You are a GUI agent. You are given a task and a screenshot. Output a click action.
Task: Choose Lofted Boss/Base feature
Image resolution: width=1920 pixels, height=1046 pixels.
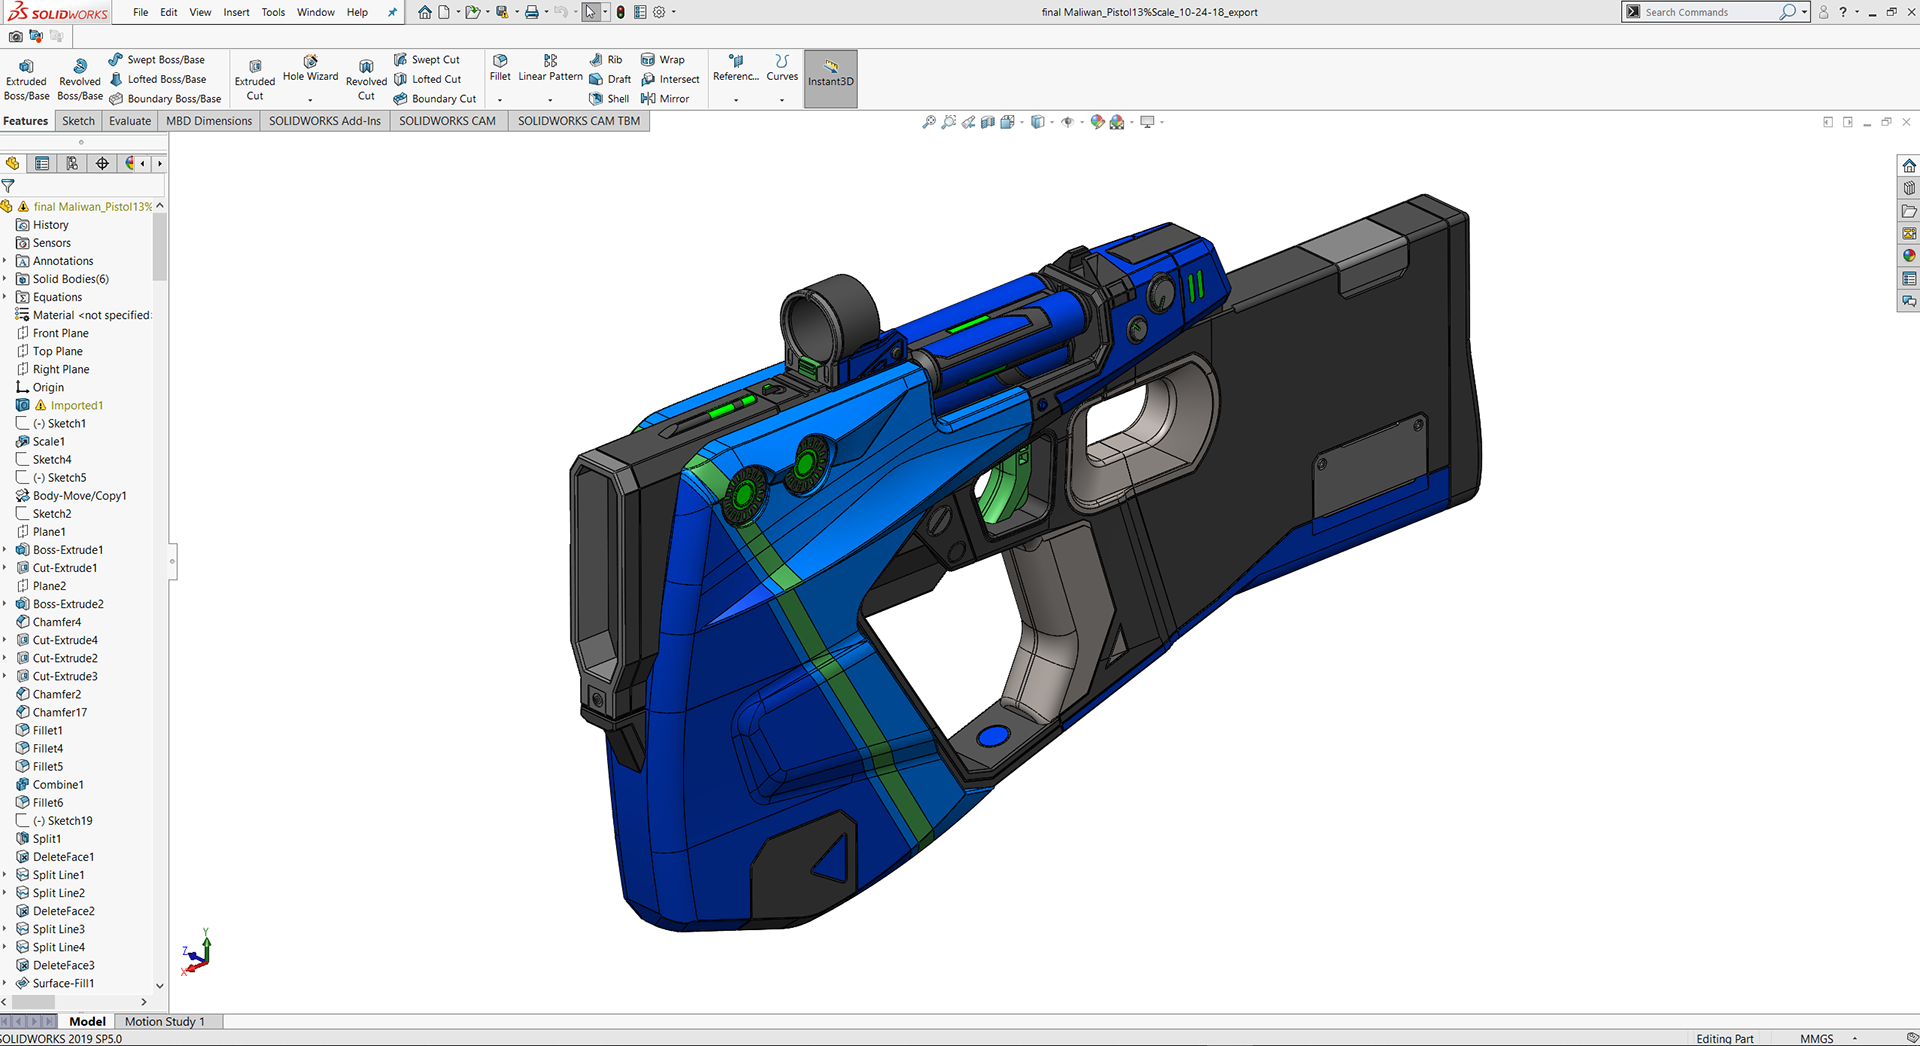pyautogui.click(x=158, y=79)
